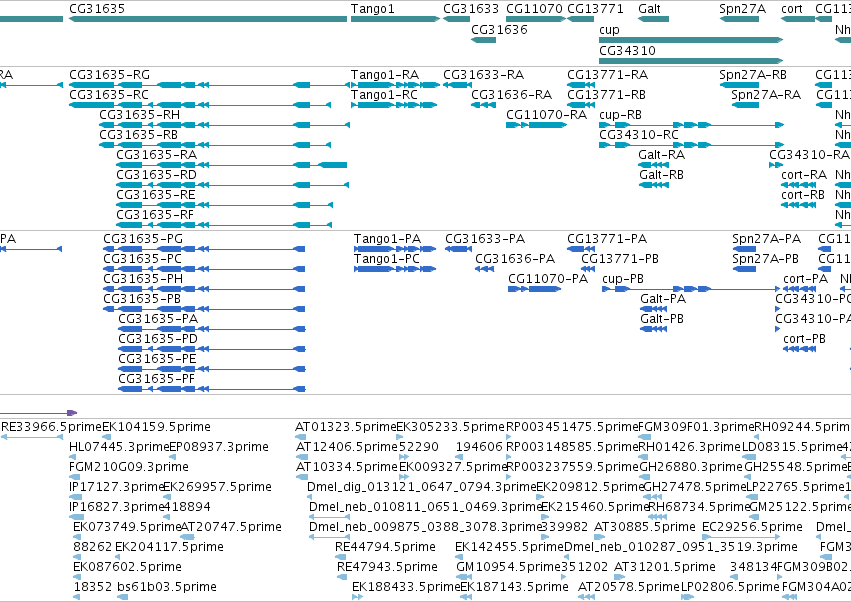
Task: Select the Tango1-PC protein label
Action: pyautogui.click(x=386, y=259)
